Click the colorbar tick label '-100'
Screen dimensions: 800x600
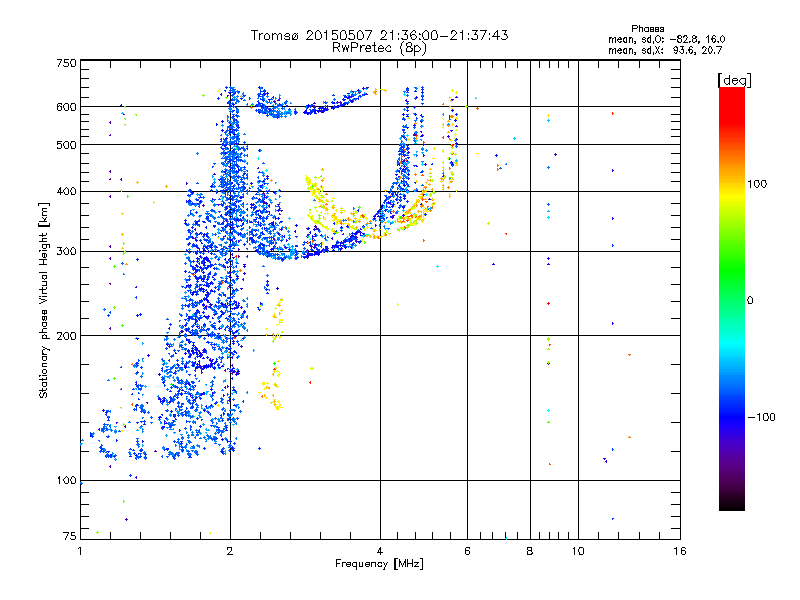762,417
